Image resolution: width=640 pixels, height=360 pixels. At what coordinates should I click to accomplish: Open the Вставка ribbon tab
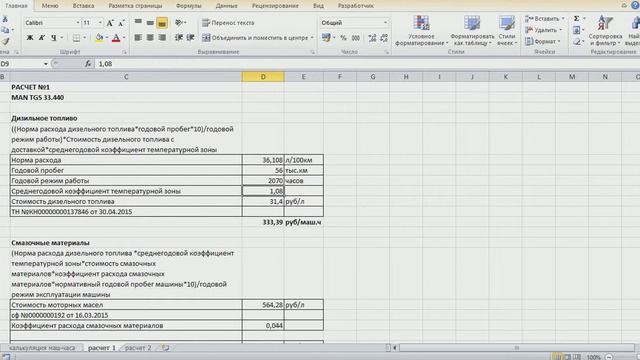tap(83, 6)
